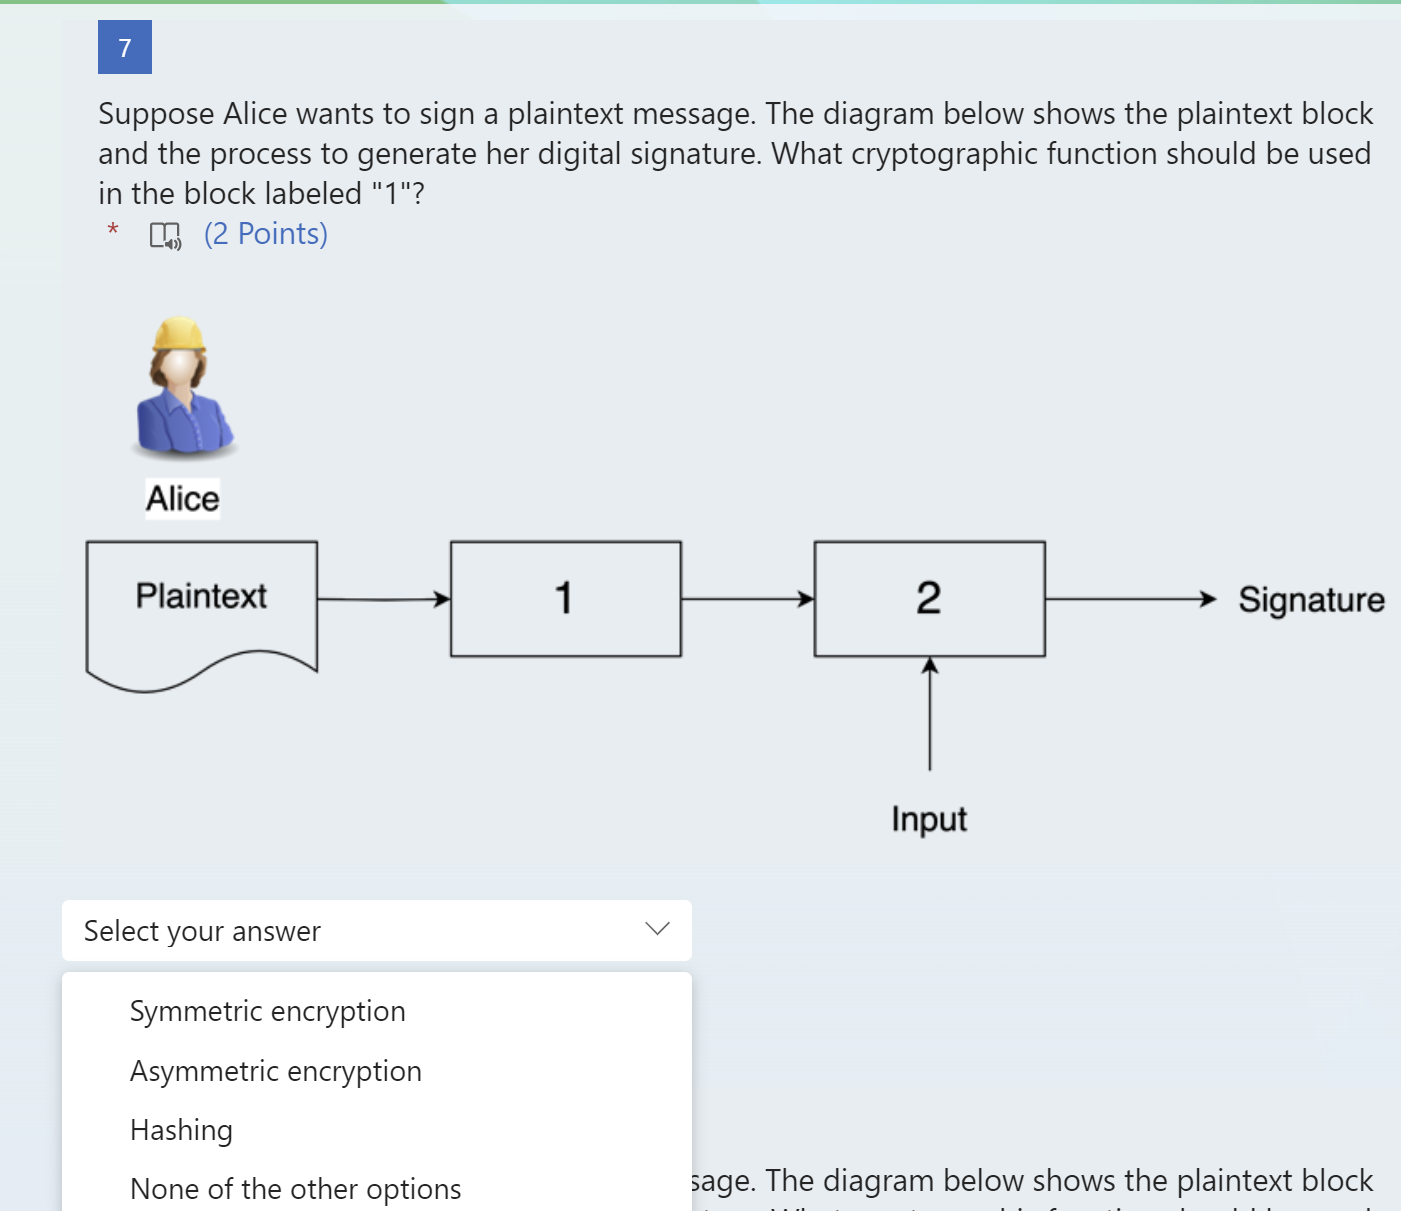
Task: Click the Input arrow in the diagram
Action: (929, 715)
